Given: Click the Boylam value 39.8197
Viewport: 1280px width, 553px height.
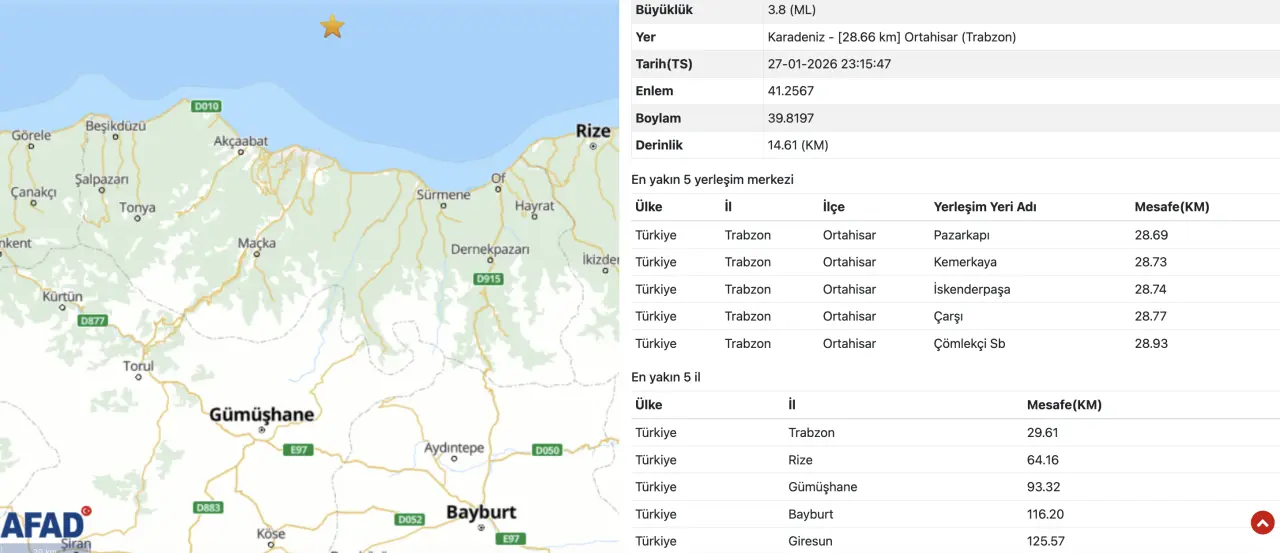Looking at the screenshot, I should coord(789,118).
